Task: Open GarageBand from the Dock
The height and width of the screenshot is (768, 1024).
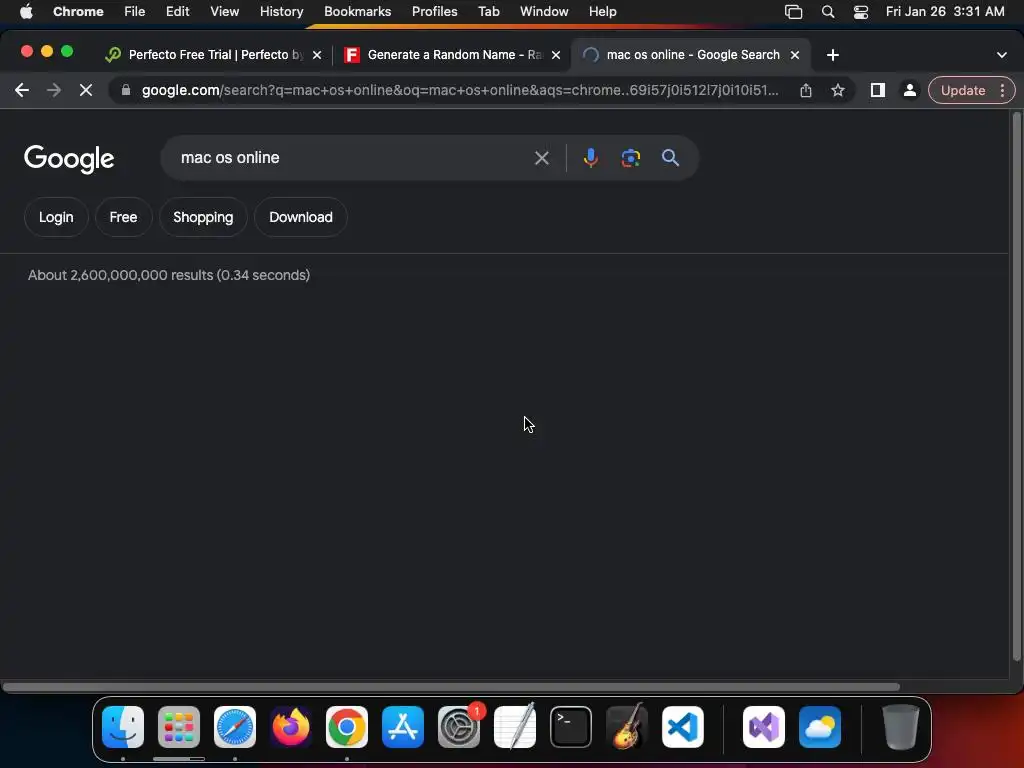Action: (627, 727)
